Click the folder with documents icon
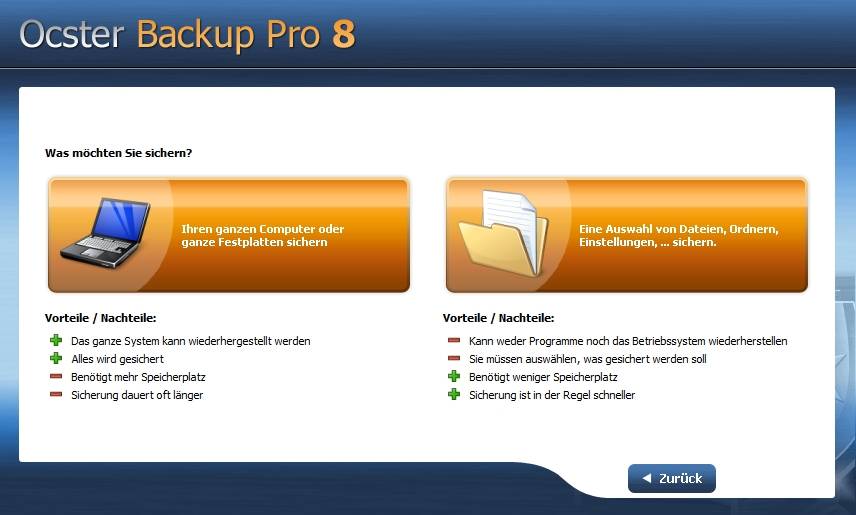Image resolution: width=856 pixels, height=515 pixels. (503, 233)
